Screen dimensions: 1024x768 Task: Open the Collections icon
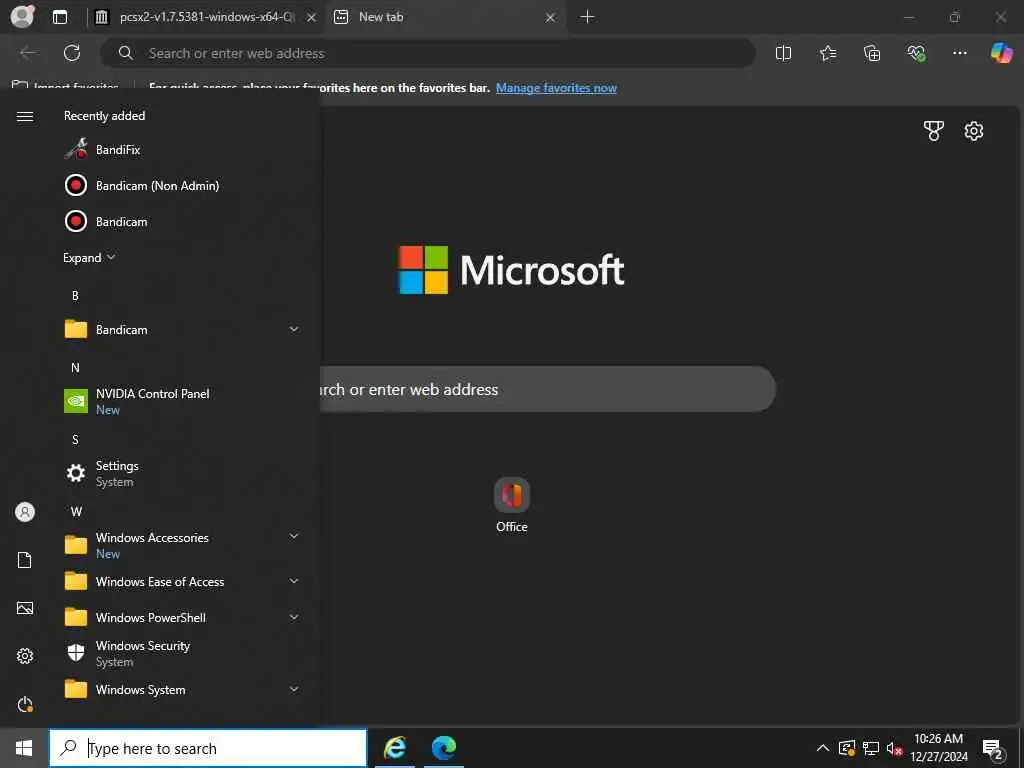click(872, 53)
